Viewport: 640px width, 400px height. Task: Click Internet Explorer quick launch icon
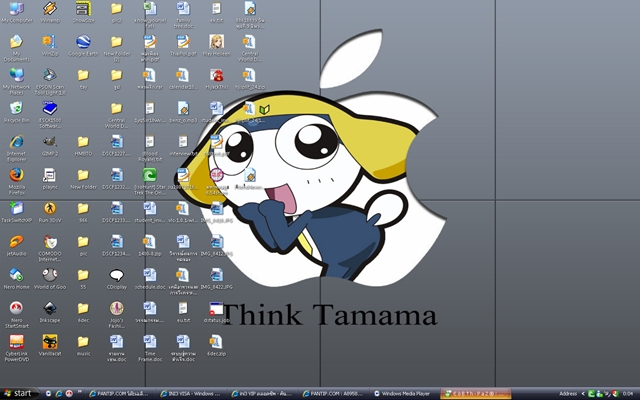tap(59, 394)
